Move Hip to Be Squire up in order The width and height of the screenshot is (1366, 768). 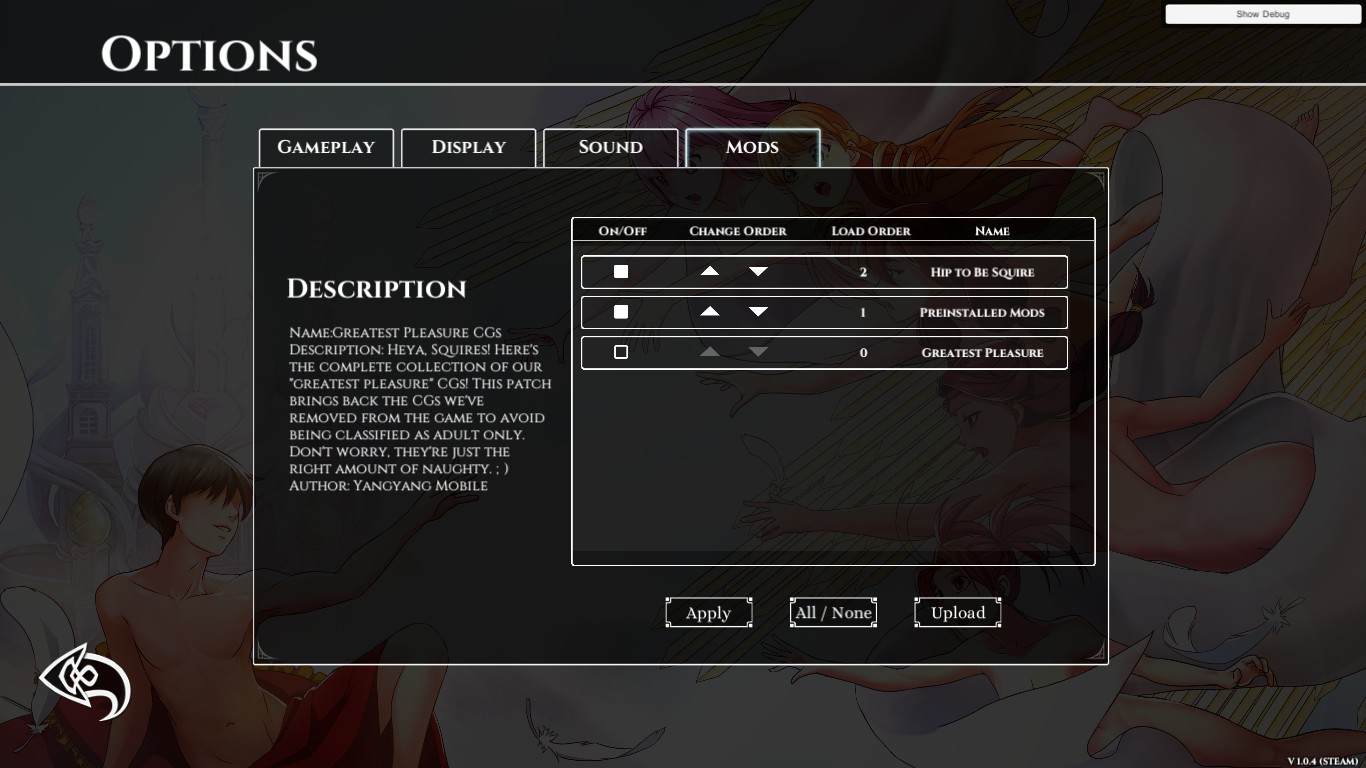[x=710, y=272]
